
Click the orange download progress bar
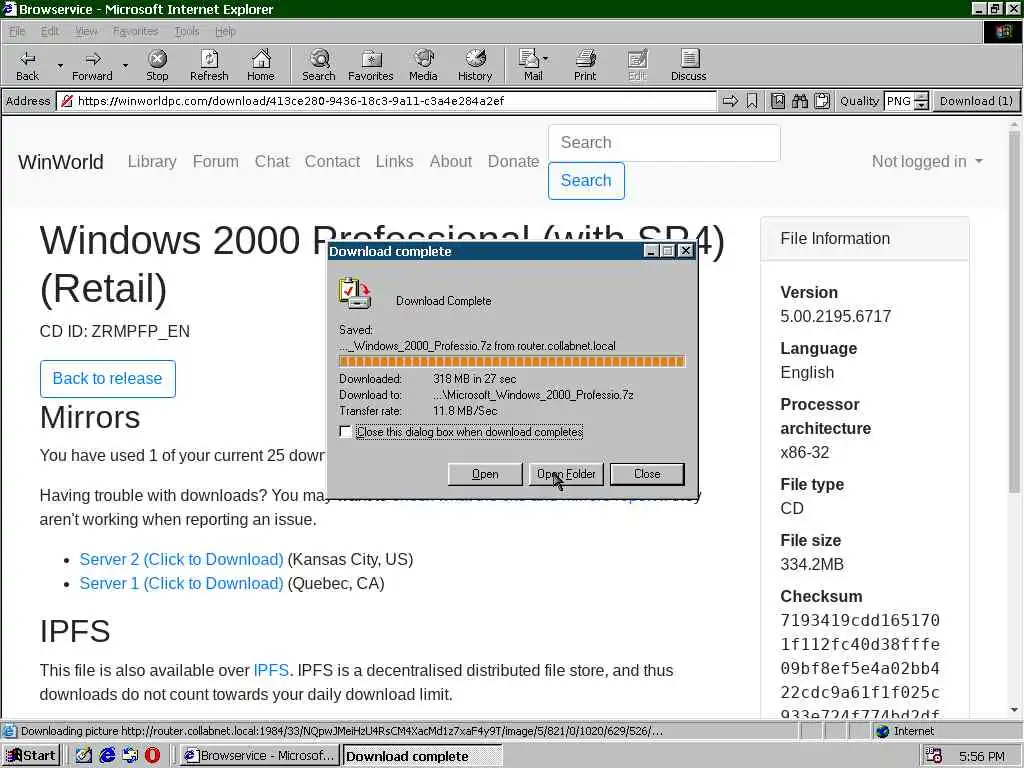point(512,361)
